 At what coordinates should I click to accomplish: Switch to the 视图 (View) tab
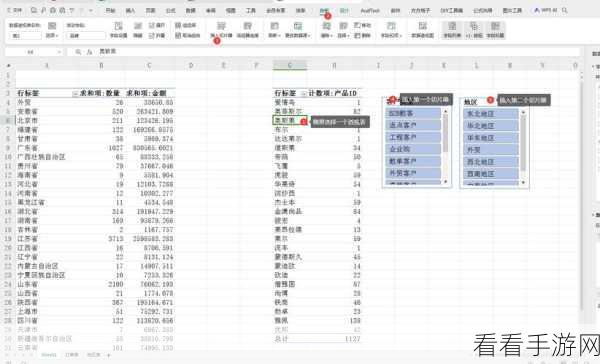tap(231, 10)
